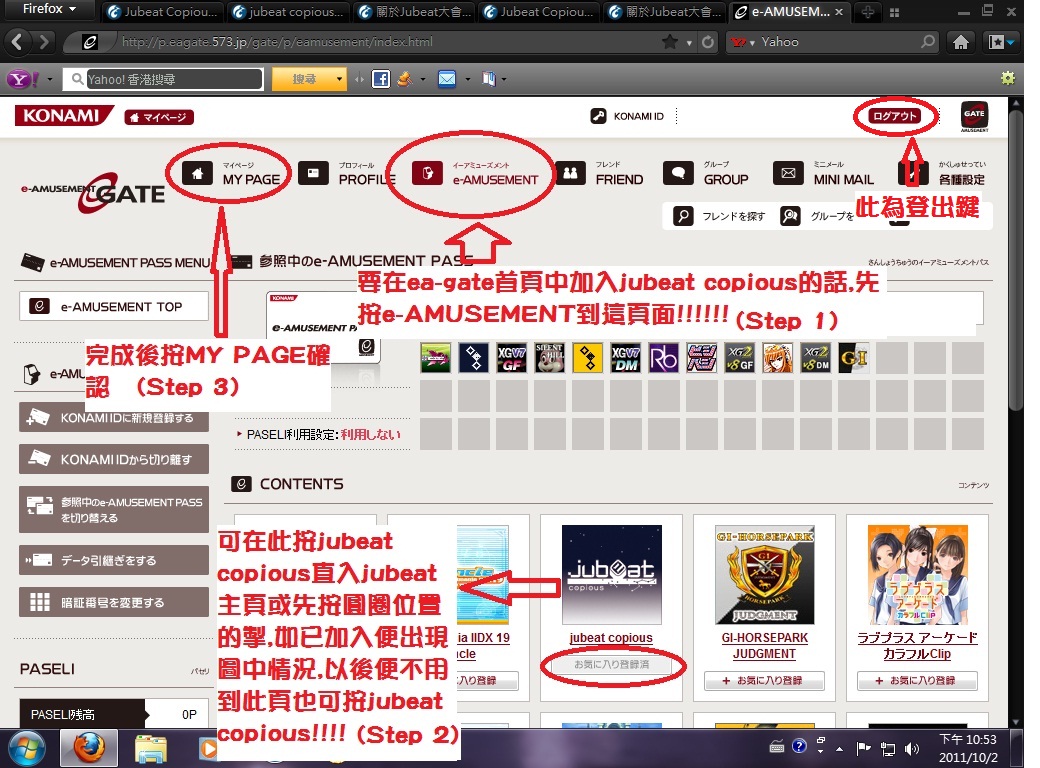Open the Firefox menu dropdown

point(49,9)
